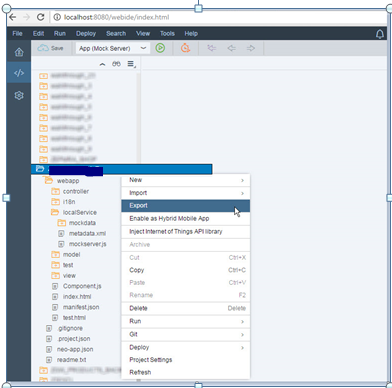This screenshot has width=392, height=388.
Task: Click the site info icon in address bar
Action: click(57, 17)
